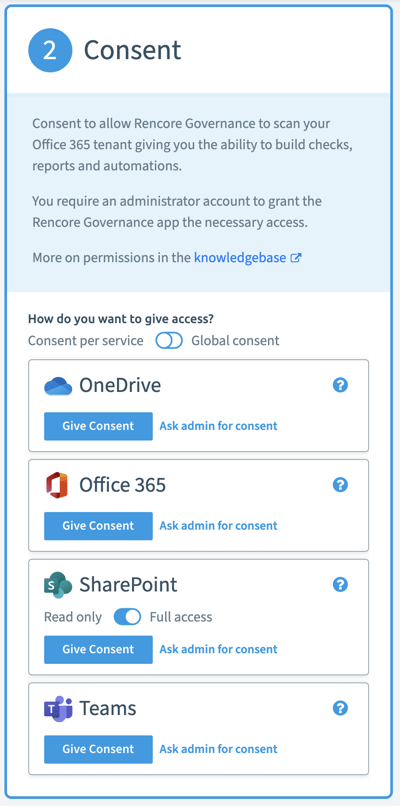The height and width of the screenshot is (806, 400).
Task: Click the Office 365 logo icon
Action: point(57,485)
